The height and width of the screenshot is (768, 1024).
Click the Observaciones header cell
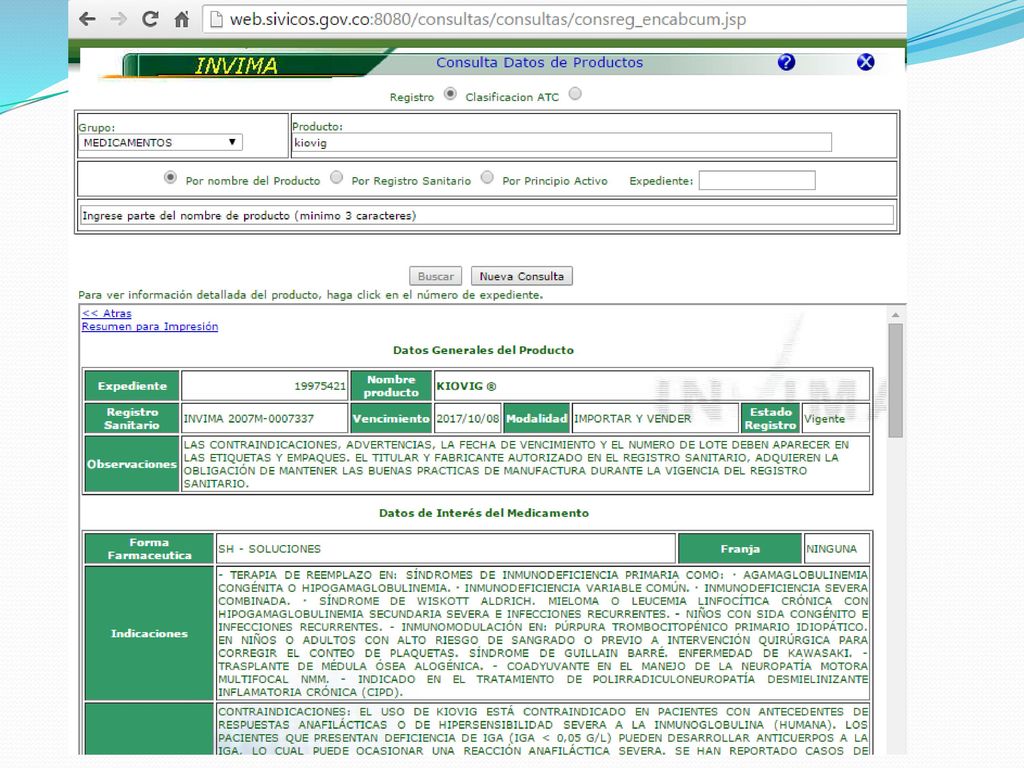(132, 464)
